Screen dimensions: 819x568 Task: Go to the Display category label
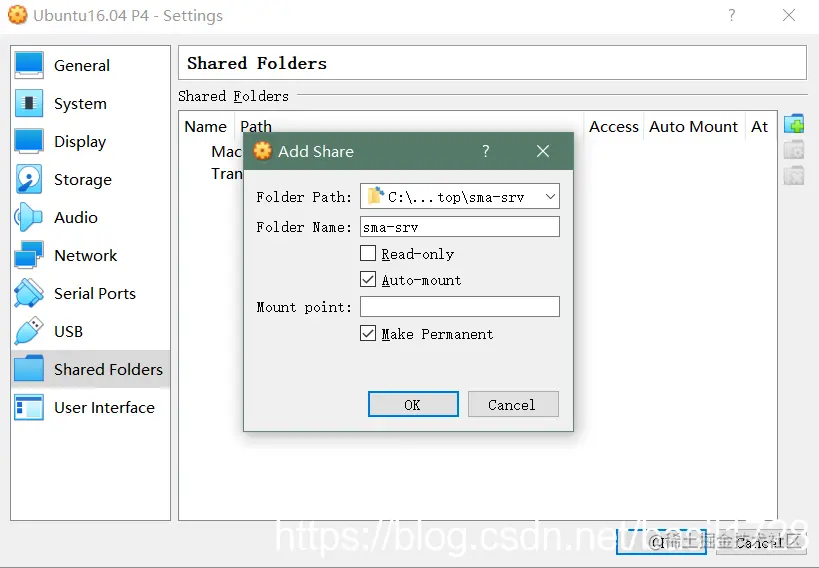[x=80, y=142]
